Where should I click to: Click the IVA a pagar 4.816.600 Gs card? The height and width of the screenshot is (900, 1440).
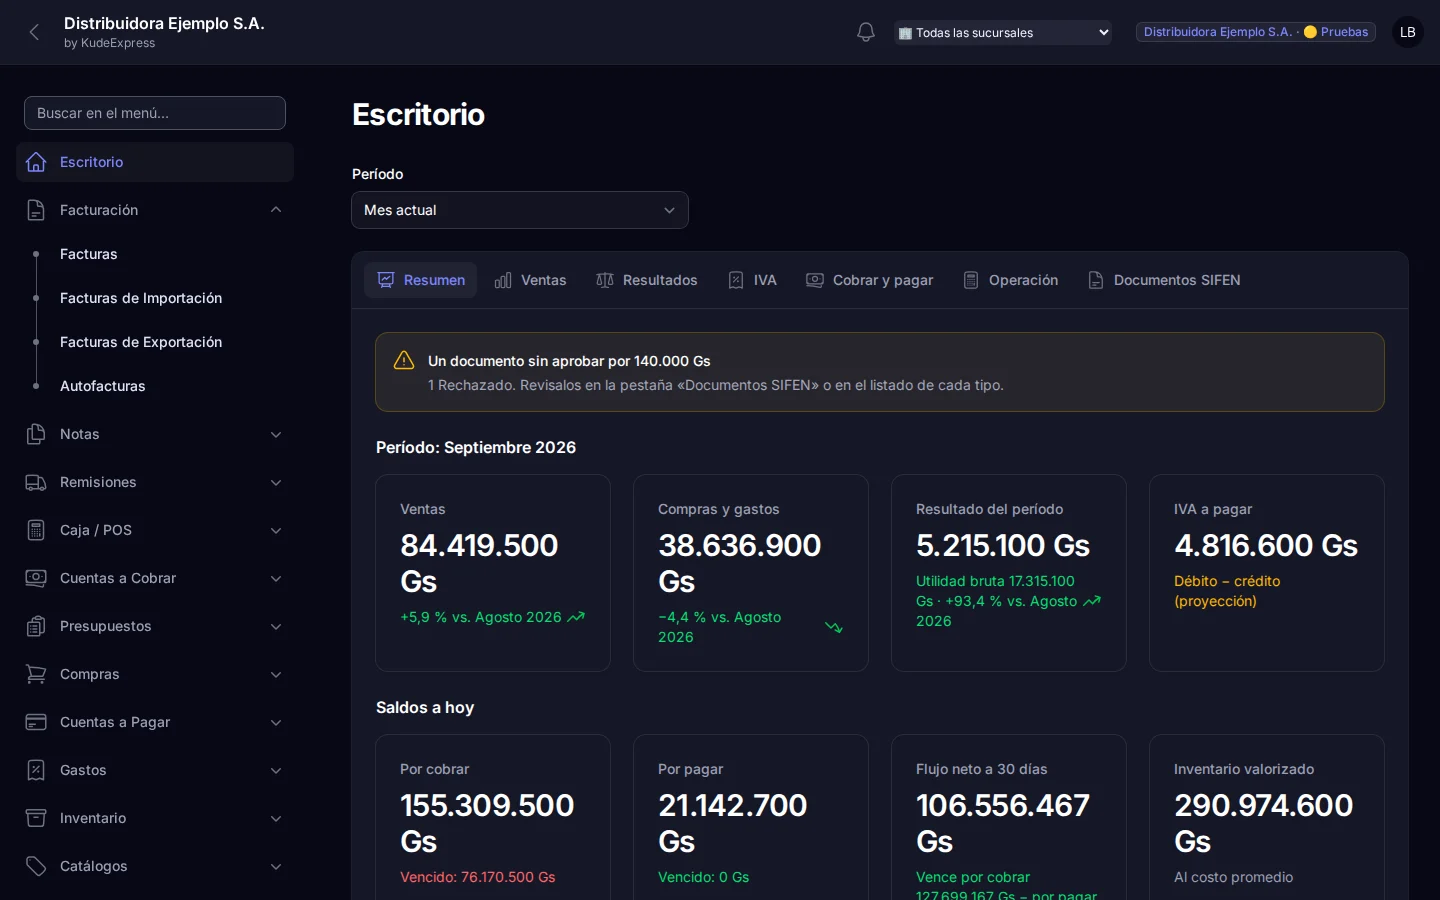(1267, 573)
